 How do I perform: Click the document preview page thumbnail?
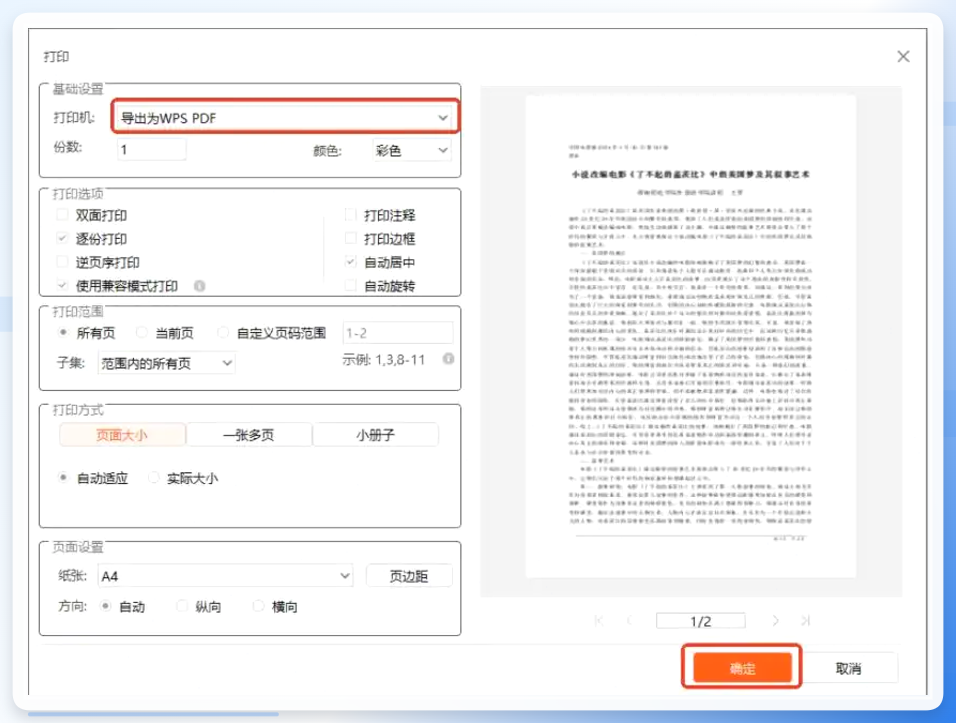[x=691, y=336]
